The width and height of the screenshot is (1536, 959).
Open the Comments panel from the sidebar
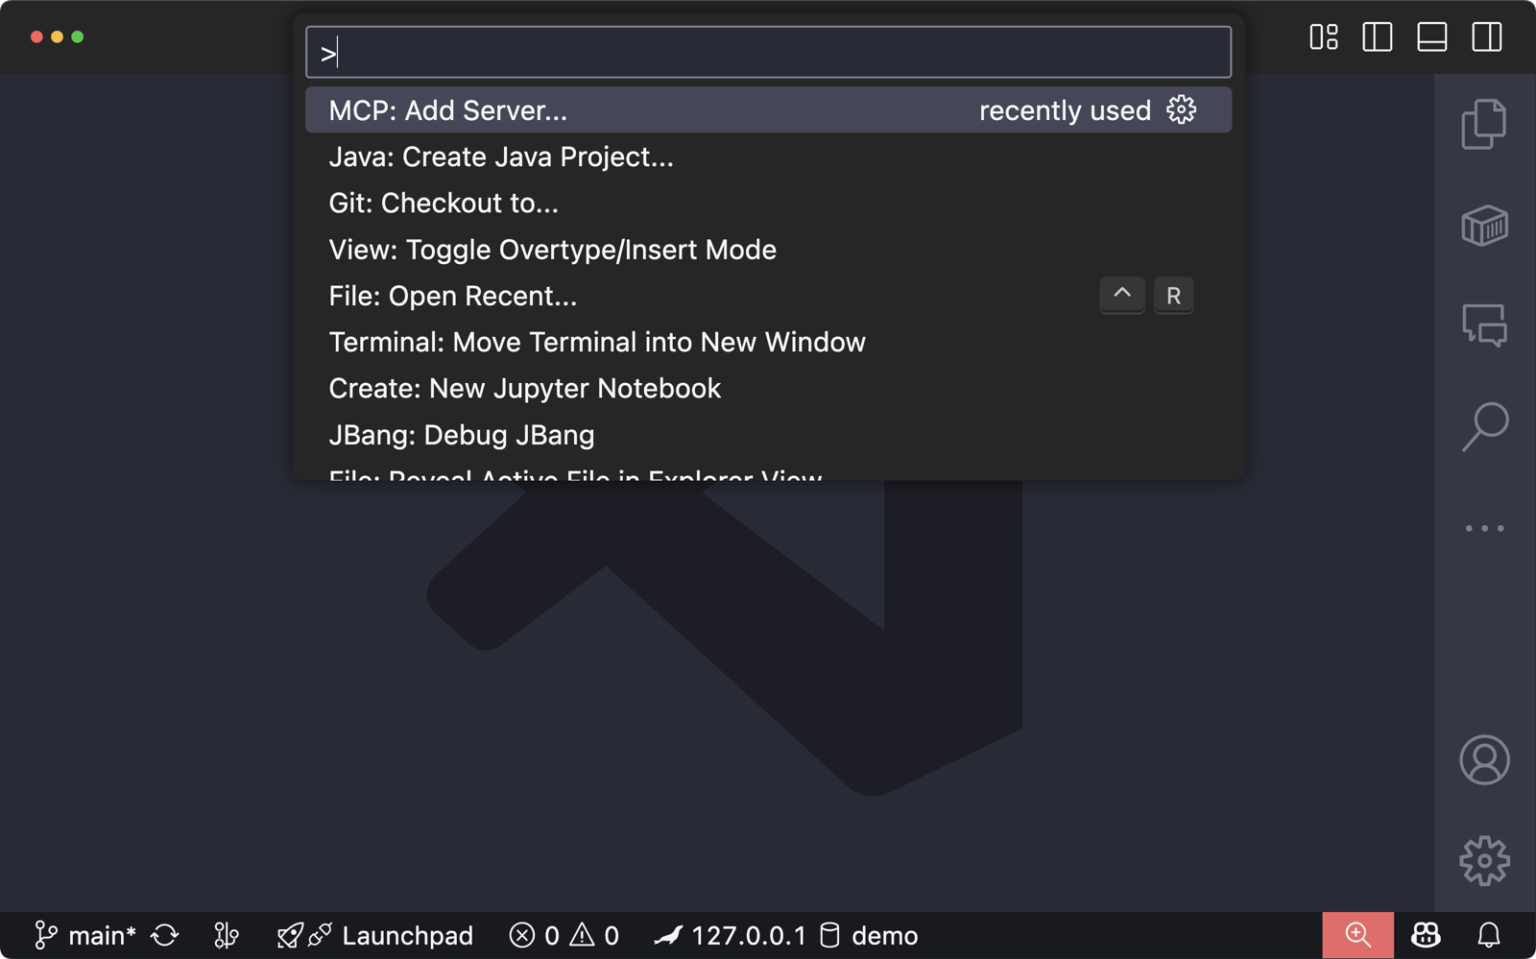pos(1484,325)
